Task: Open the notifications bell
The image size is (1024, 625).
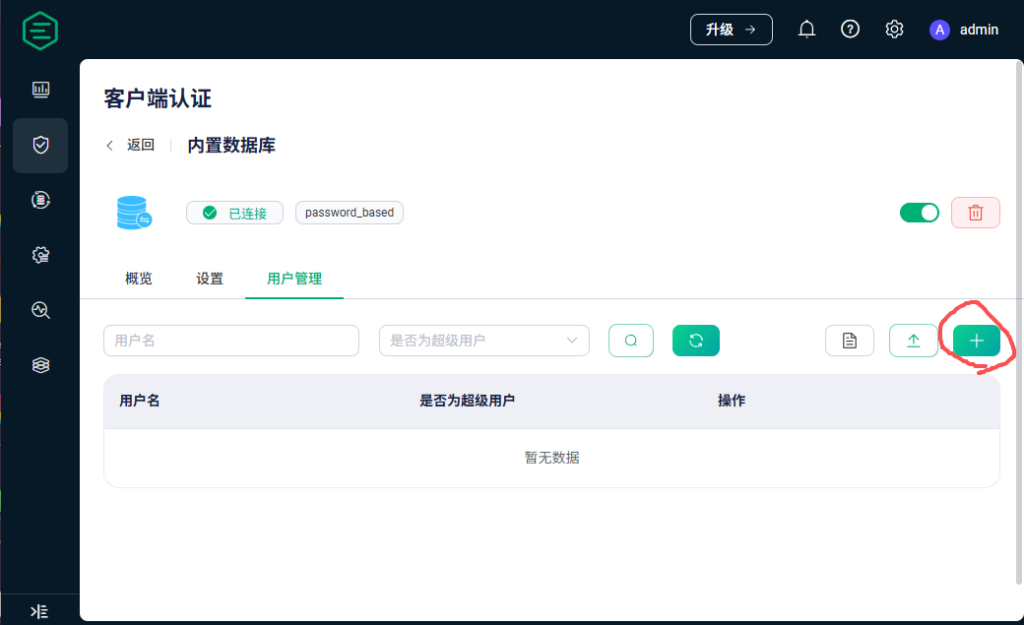Action: tap(806, 29)
